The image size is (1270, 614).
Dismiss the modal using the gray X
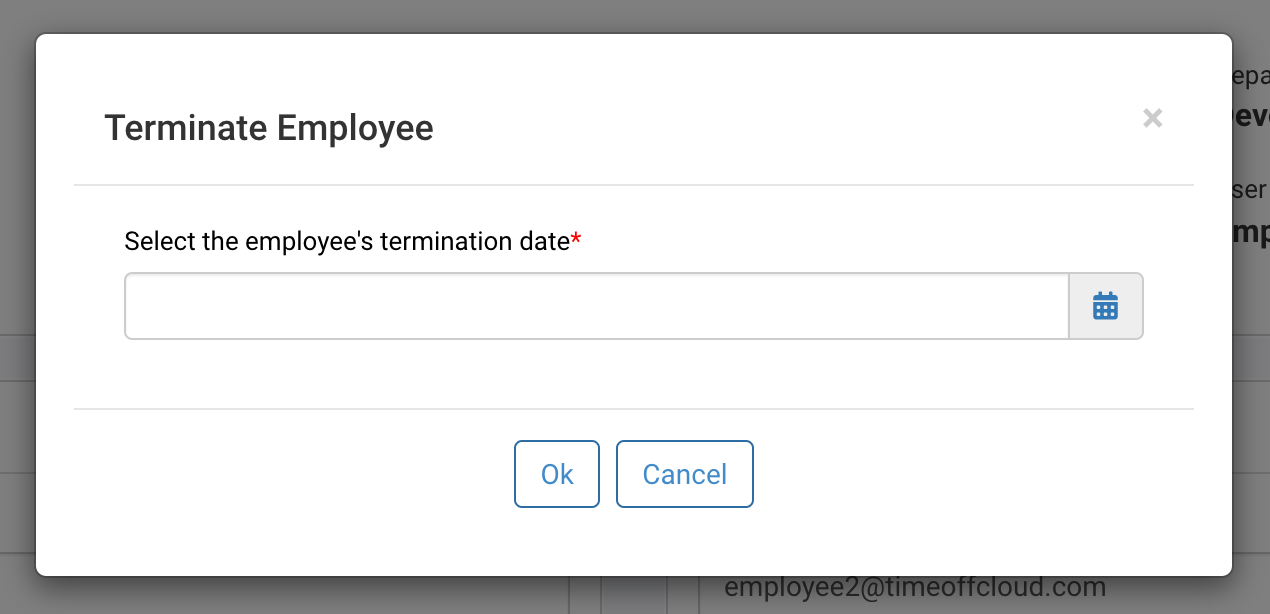[1152, 118]
